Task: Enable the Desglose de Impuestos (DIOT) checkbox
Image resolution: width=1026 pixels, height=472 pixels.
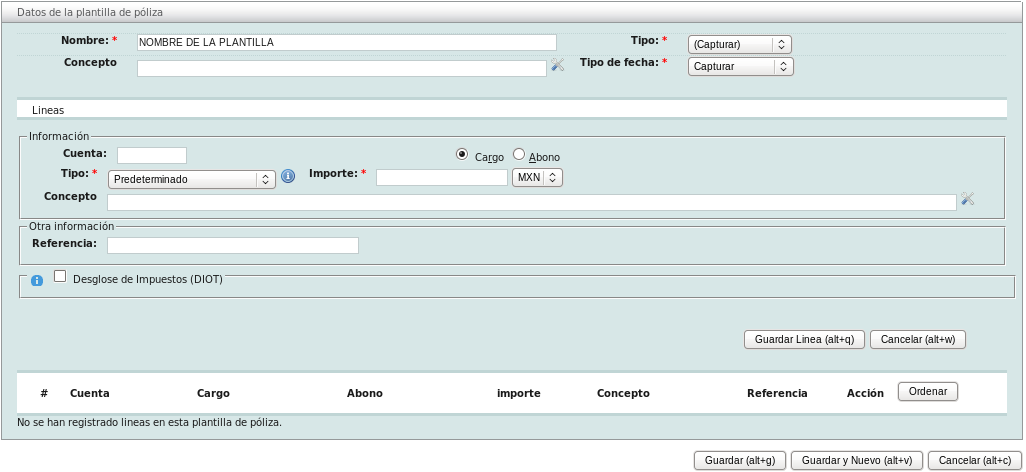Action: [x=60, y=277]
